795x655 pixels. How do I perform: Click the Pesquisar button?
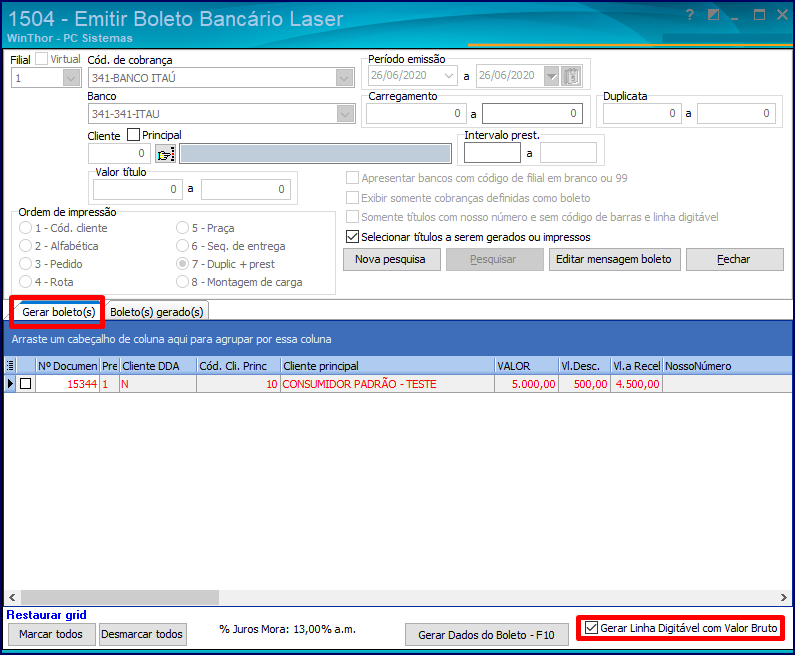tap(494, 259)
